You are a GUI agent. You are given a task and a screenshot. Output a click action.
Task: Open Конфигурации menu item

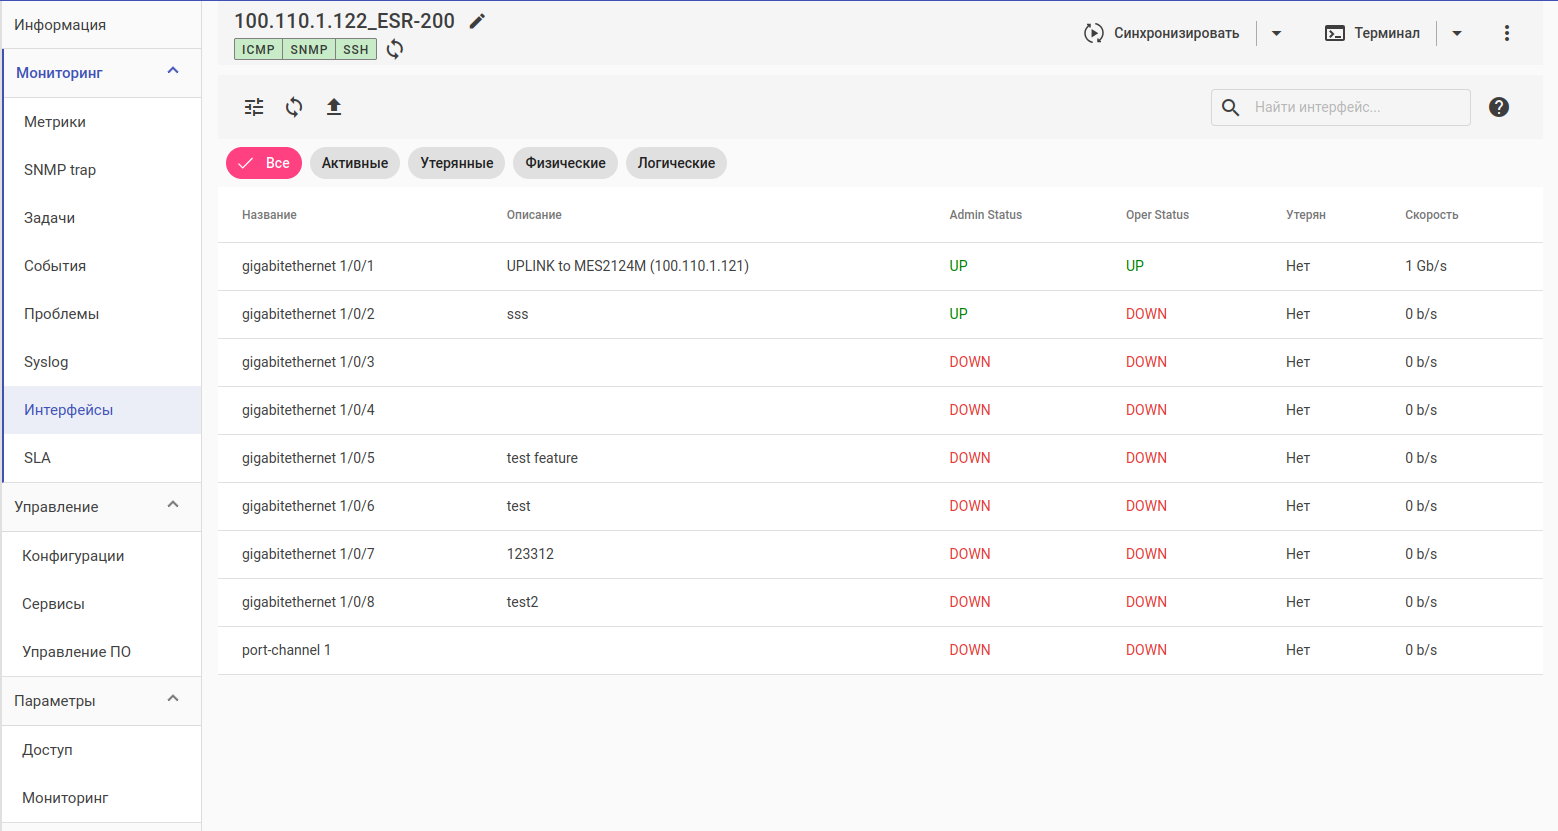[x=102, y=556]
